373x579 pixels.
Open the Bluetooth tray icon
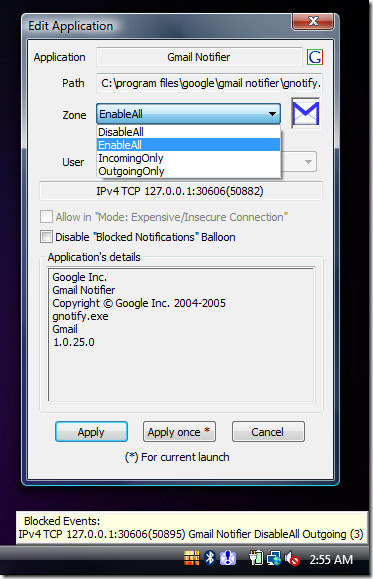[210, 558]
